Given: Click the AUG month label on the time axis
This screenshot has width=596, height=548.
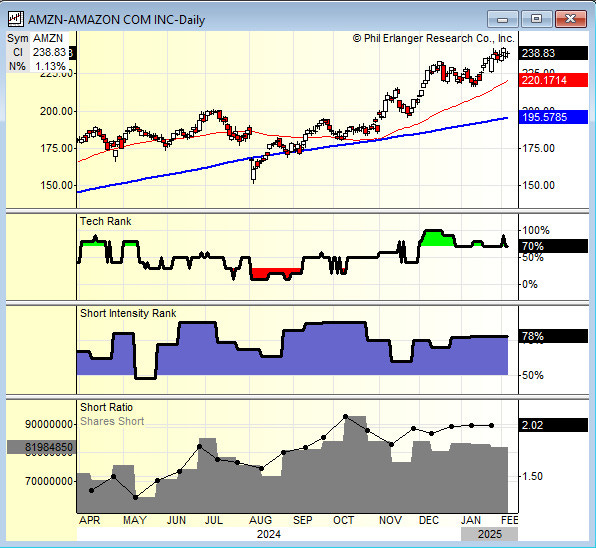Looking at the screenshot, I should coord(260,520).
